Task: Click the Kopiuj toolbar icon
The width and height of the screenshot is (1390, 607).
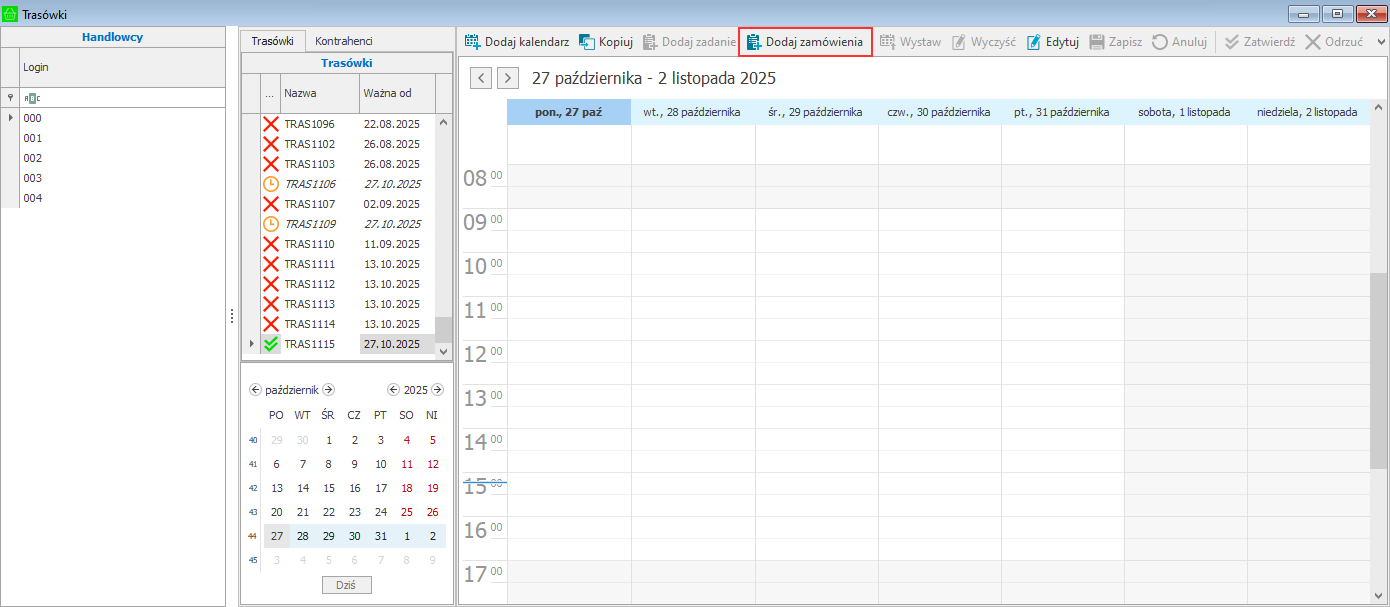Action: 587,42
